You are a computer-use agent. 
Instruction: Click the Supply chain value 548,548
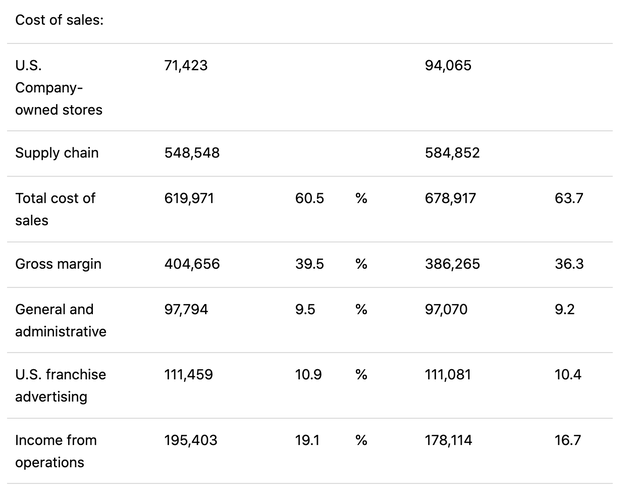(192, 153)
